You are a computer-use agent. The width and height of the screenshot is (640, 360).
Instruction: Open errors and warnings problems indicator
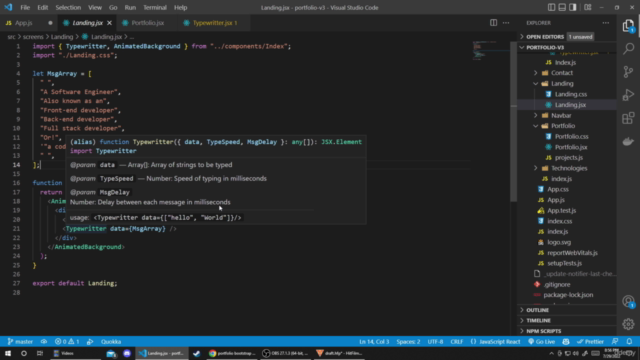[67, 342]
